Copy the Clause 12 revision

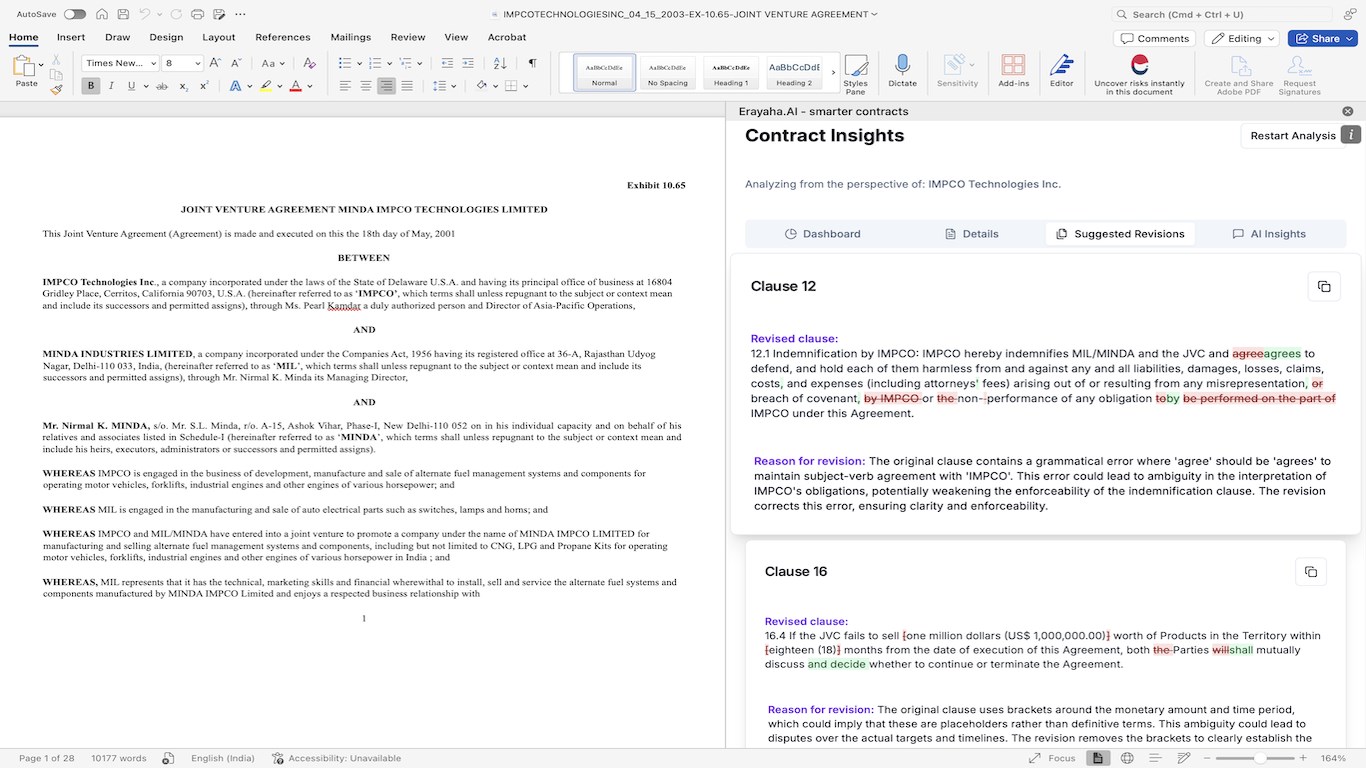click(x=1324, y=286)
